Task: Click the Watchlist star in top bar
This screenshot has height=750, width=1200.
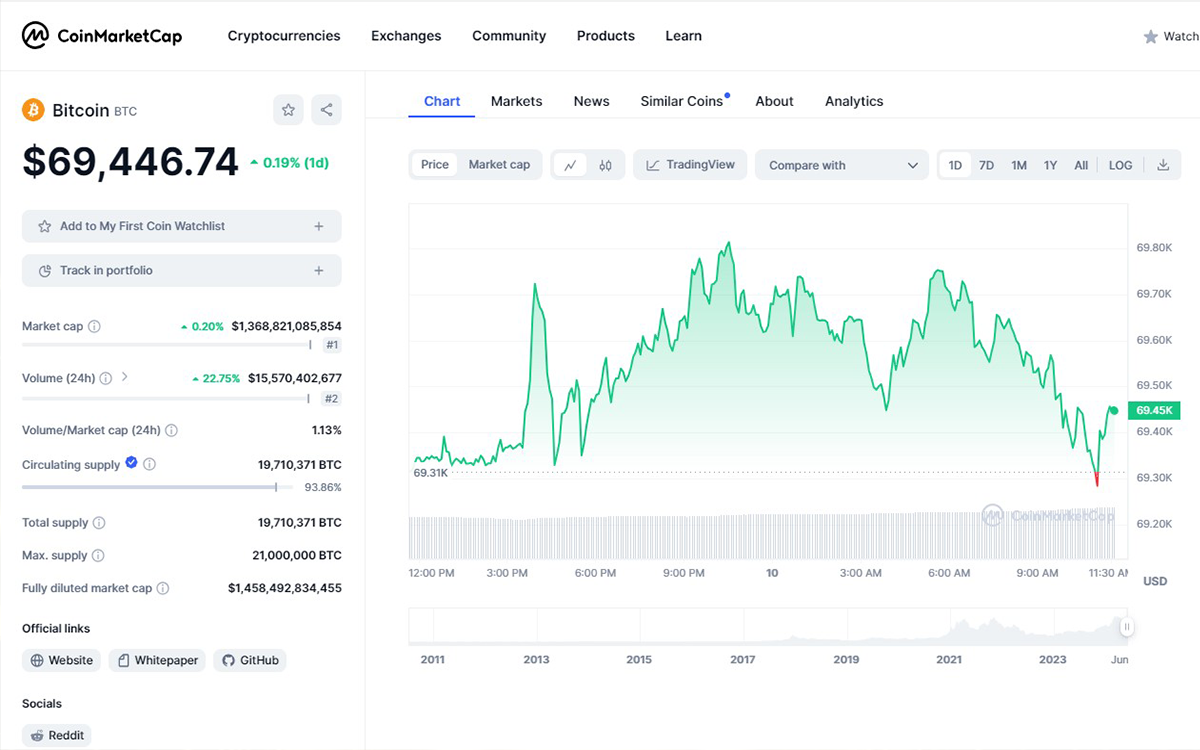Action: (1151, 37)
